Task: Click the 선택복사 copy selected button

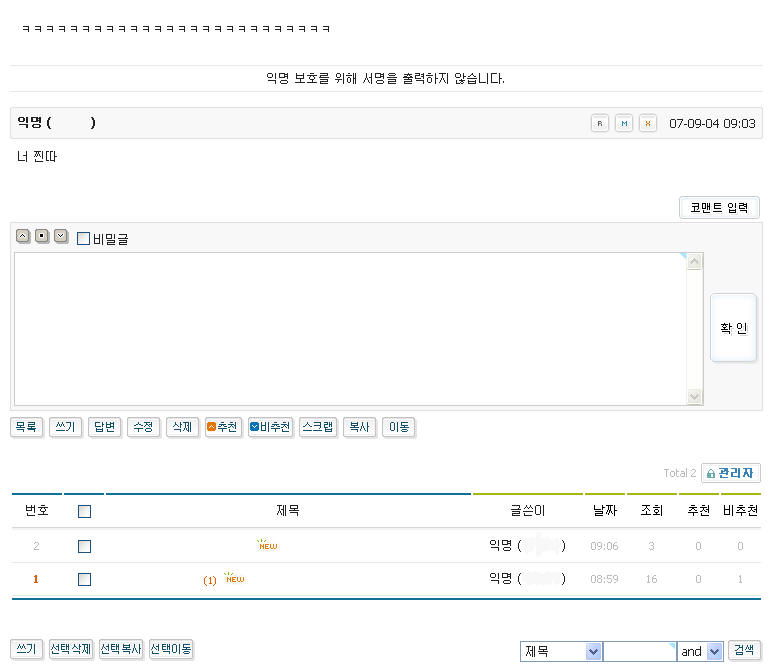Action: tap(121, 649)
